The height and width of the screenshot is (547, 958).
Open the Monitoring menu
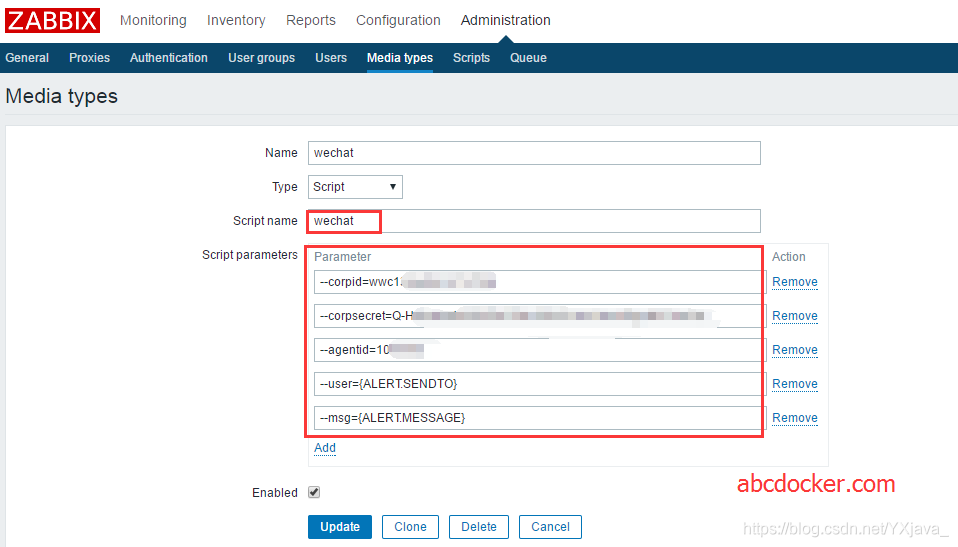pyautogui.click(x=153, y=20)
